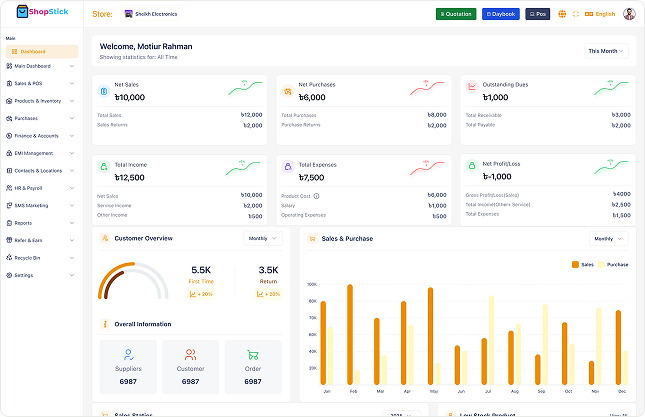Open the This Month period dropdown
The image size is (645, 417).
tap(606, 51)
